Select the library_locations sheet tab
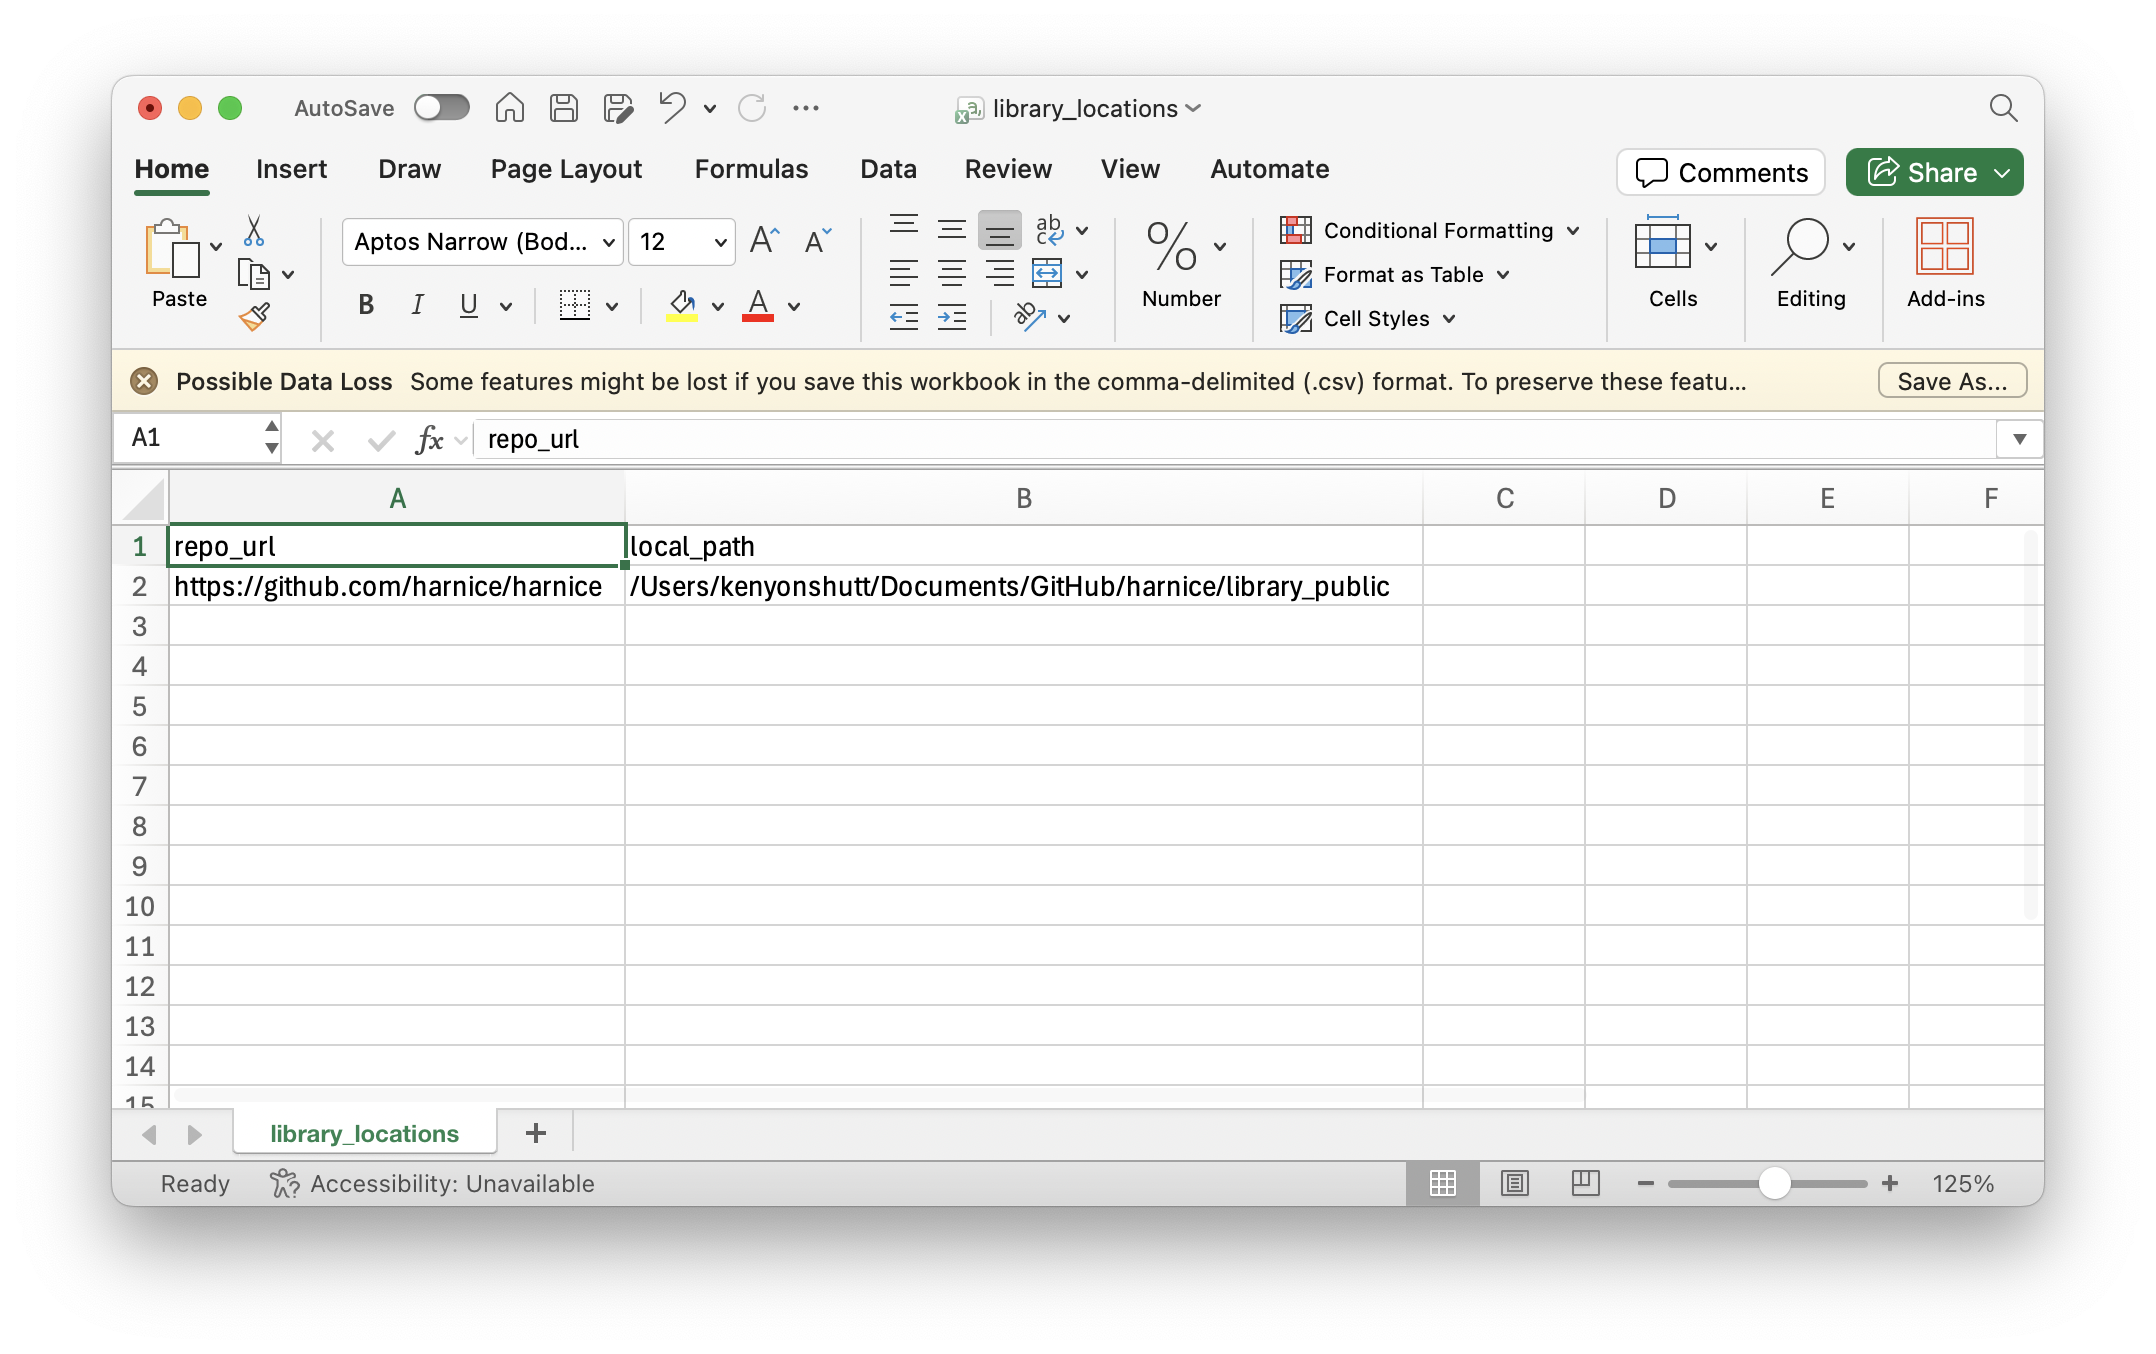The height and width of the screenshot is (1354, 2156). pos(363,1133)
